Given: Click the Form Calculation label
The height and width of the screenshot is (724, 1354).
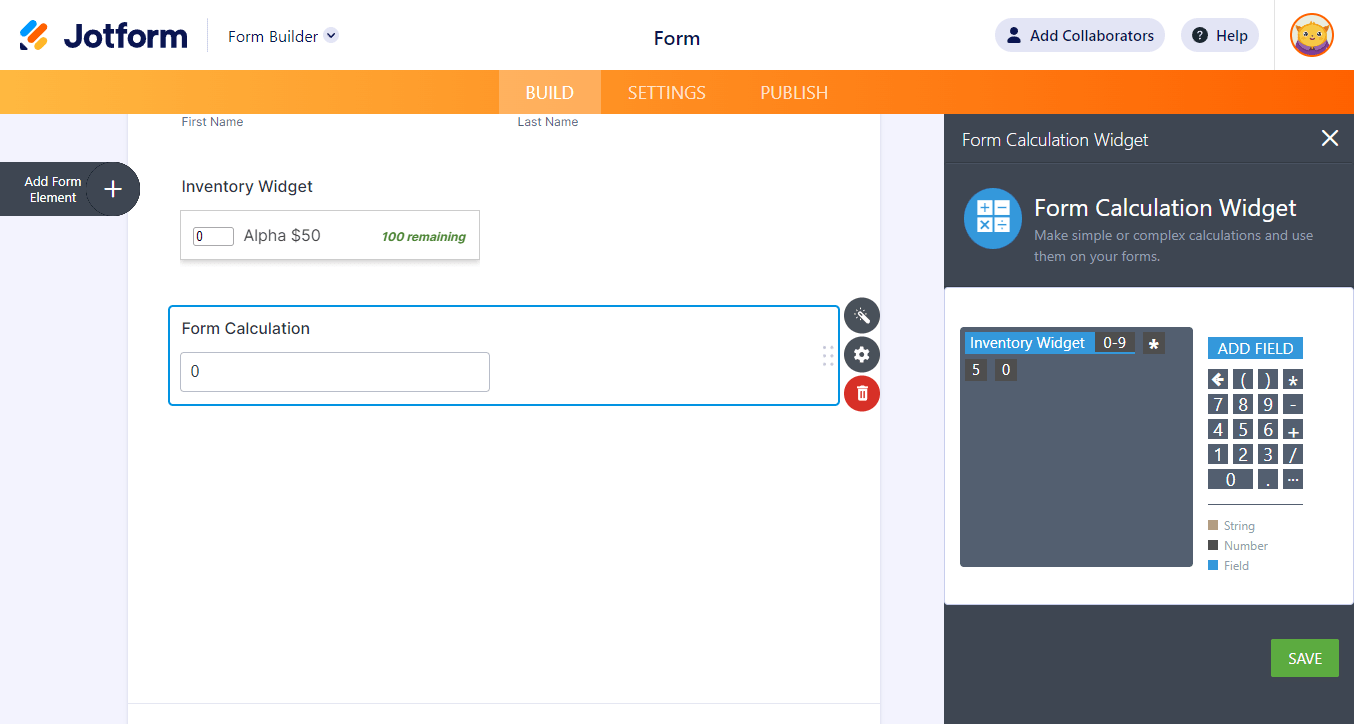Looking at the screenshot, I should (246, 328).
